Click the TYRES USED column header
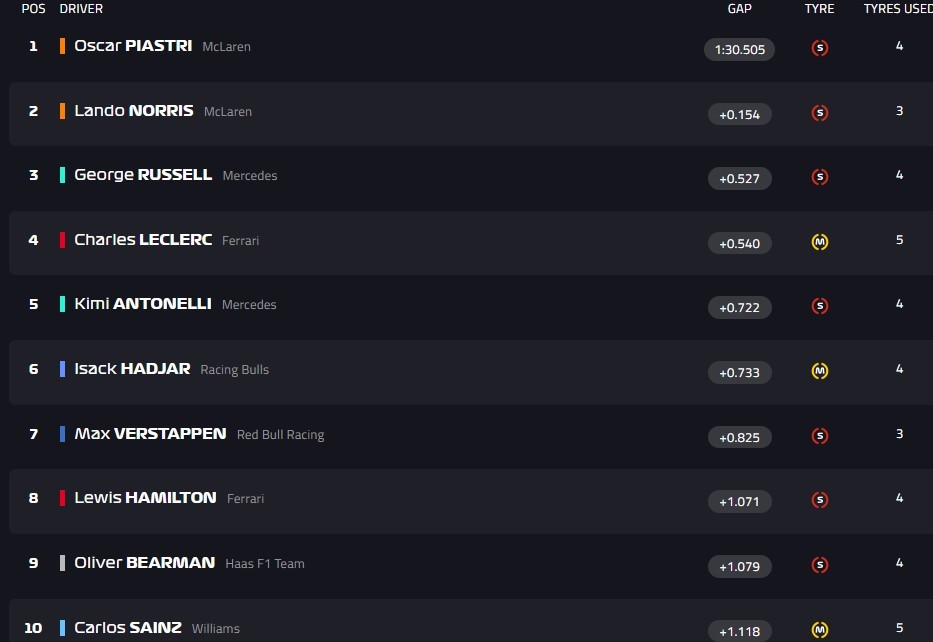 click(x=897, y=9)
